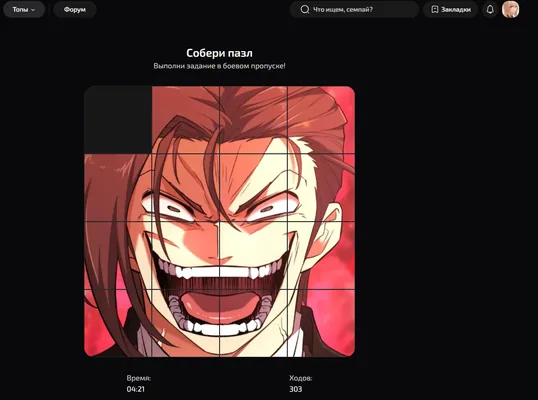This screenshot has width=538, height=400.
Task: Move the tile right of the empty slot
Action: pyautogui.click(x=186, y=120)
